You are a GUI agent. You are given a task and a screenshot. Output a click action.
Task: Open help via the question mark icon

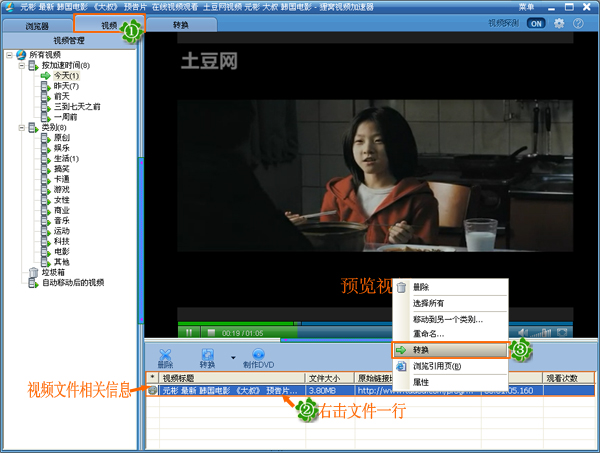578,23
